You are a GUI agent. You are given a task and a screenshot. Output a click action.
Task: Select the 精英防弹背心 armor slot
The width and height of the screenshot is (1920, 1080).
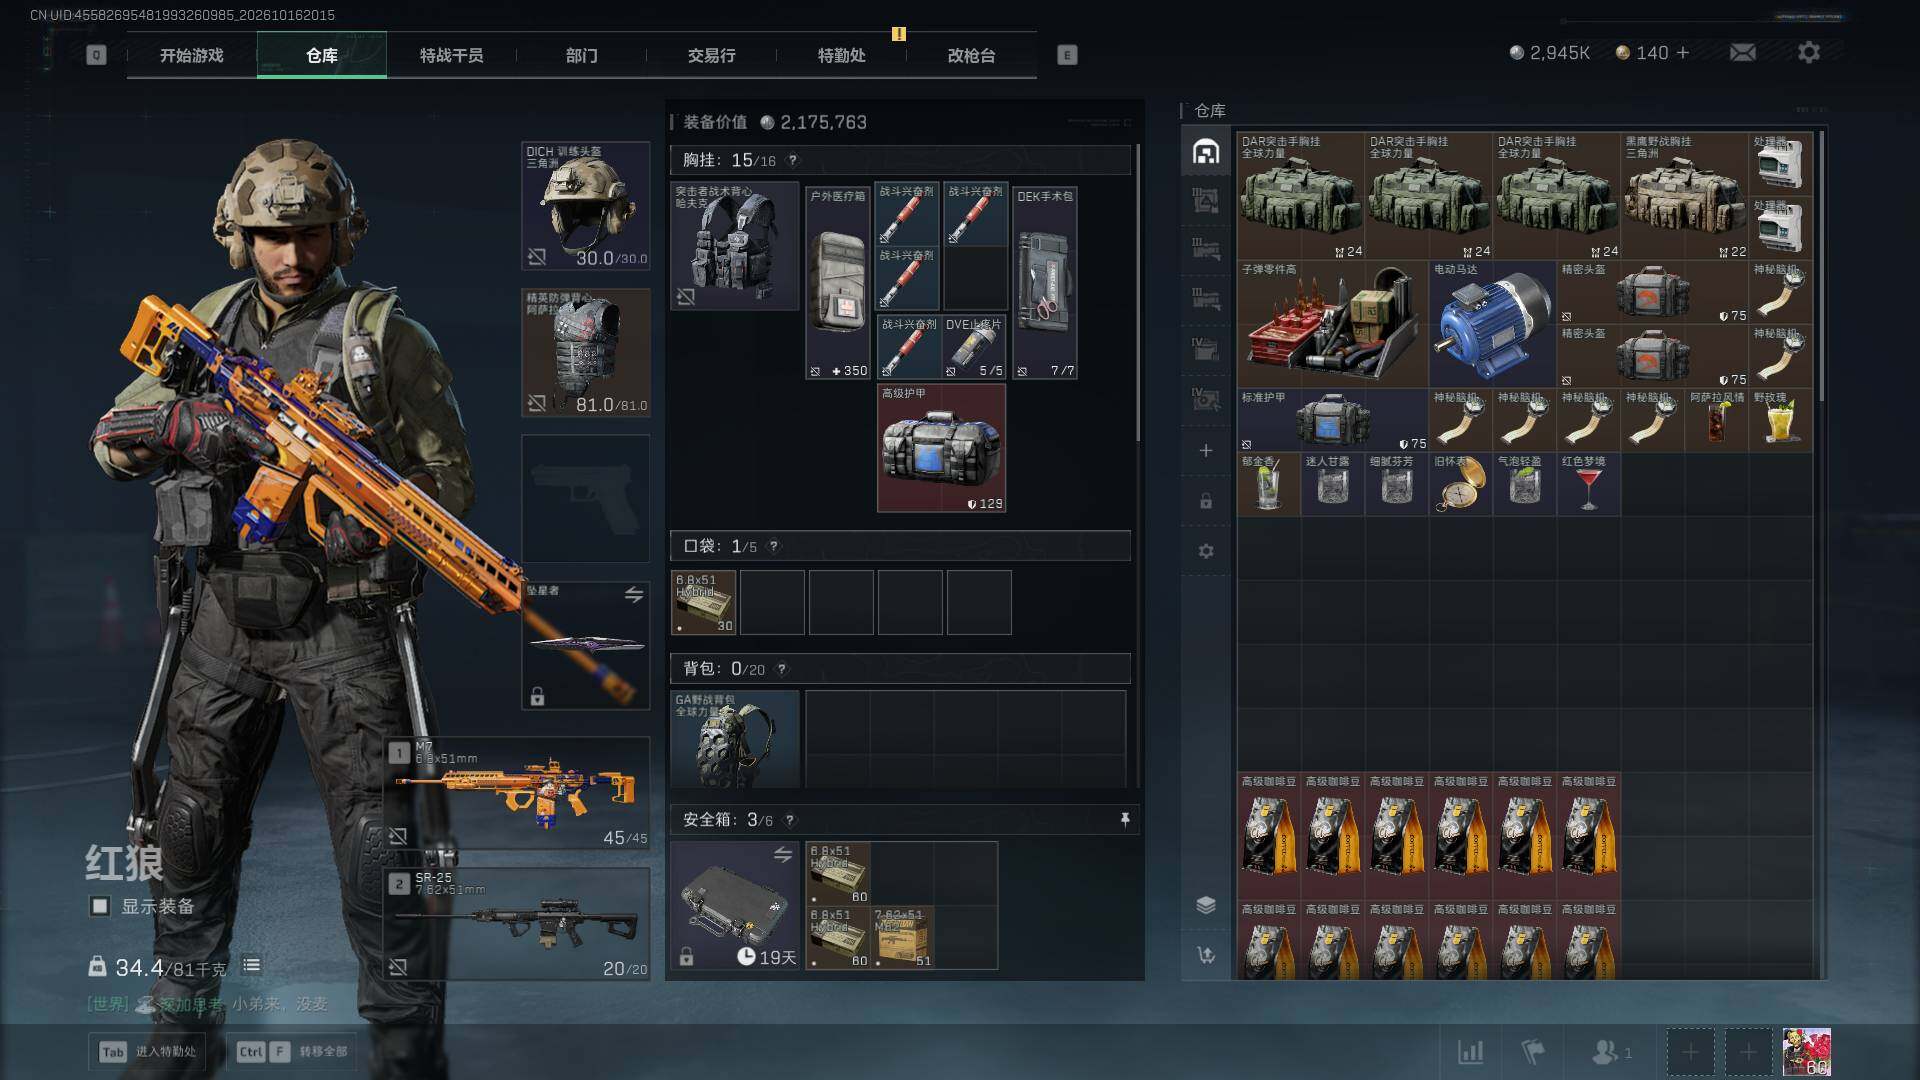tap(586, 353)
